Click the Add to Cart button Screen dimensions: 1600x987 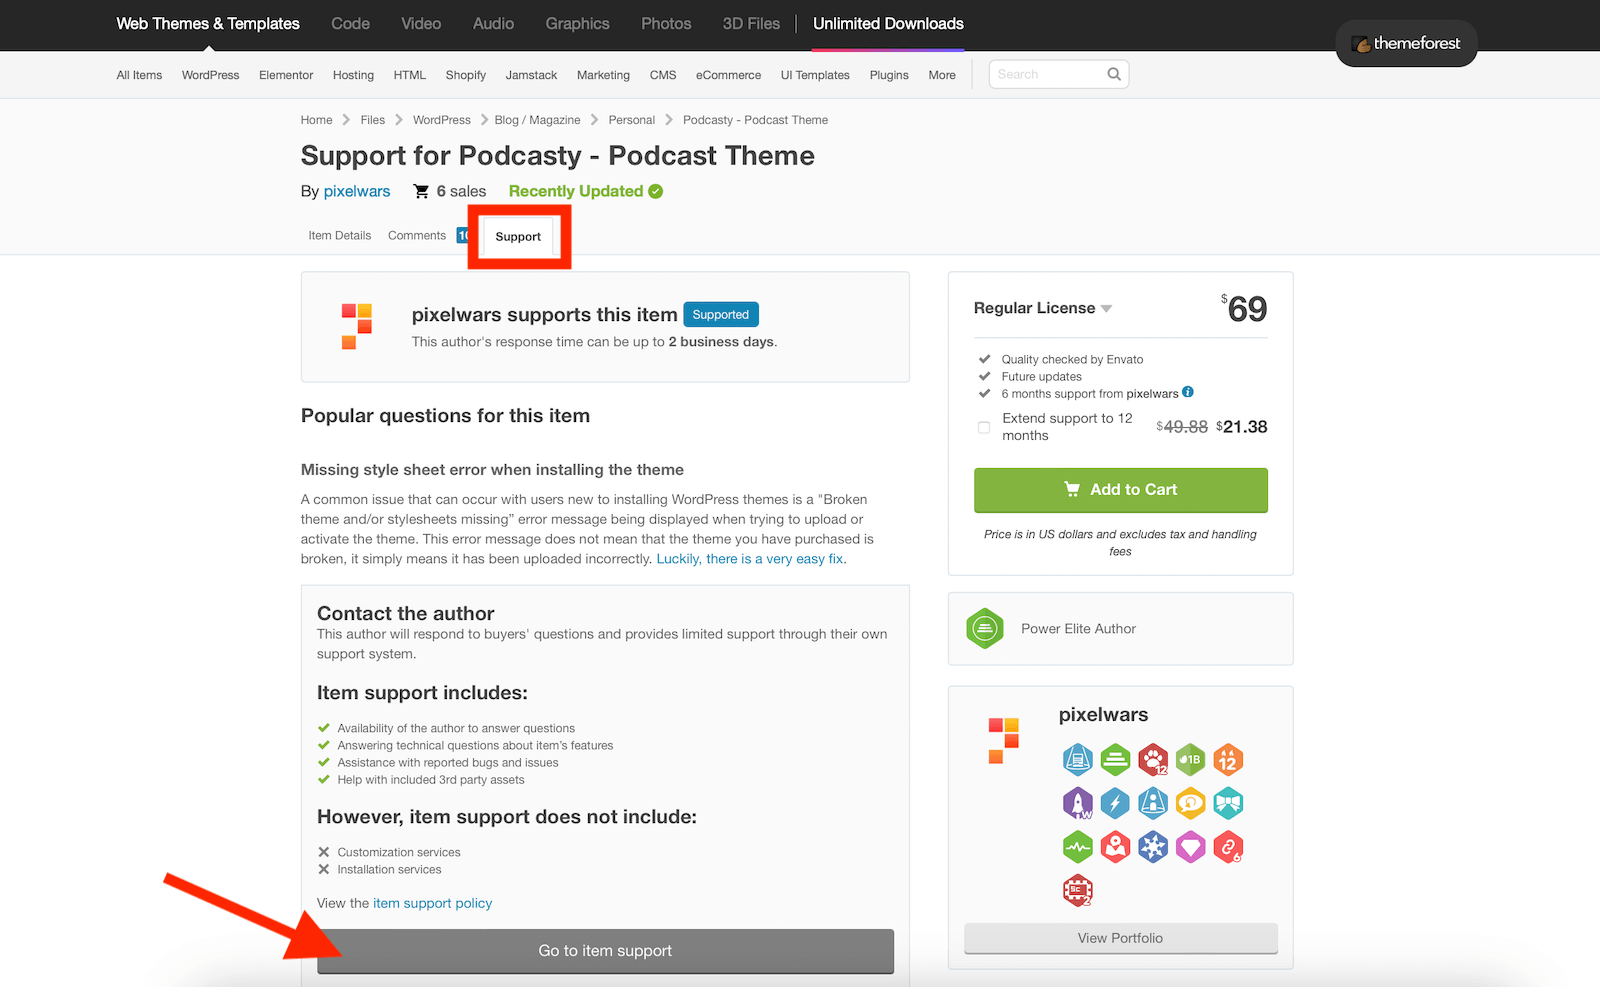[x=1121, y=490]
